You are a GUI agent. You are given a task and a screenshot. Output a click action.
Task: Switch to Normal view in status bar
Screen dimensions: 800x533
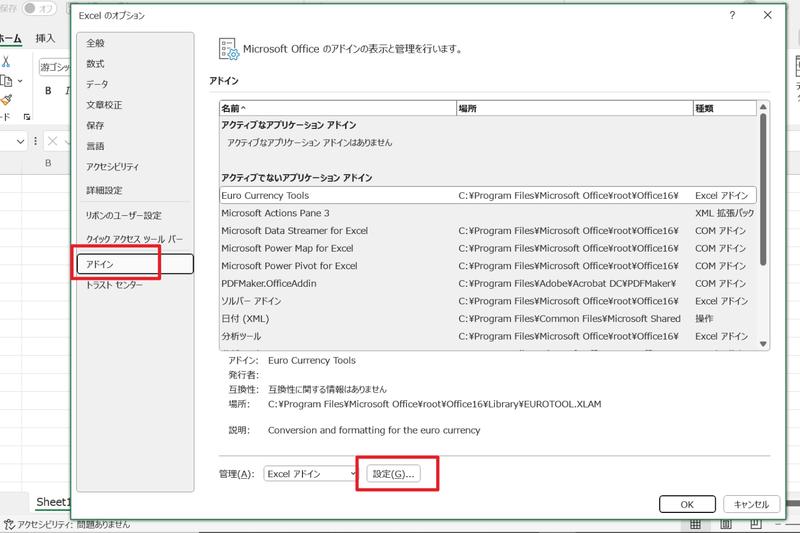[695, 524]
